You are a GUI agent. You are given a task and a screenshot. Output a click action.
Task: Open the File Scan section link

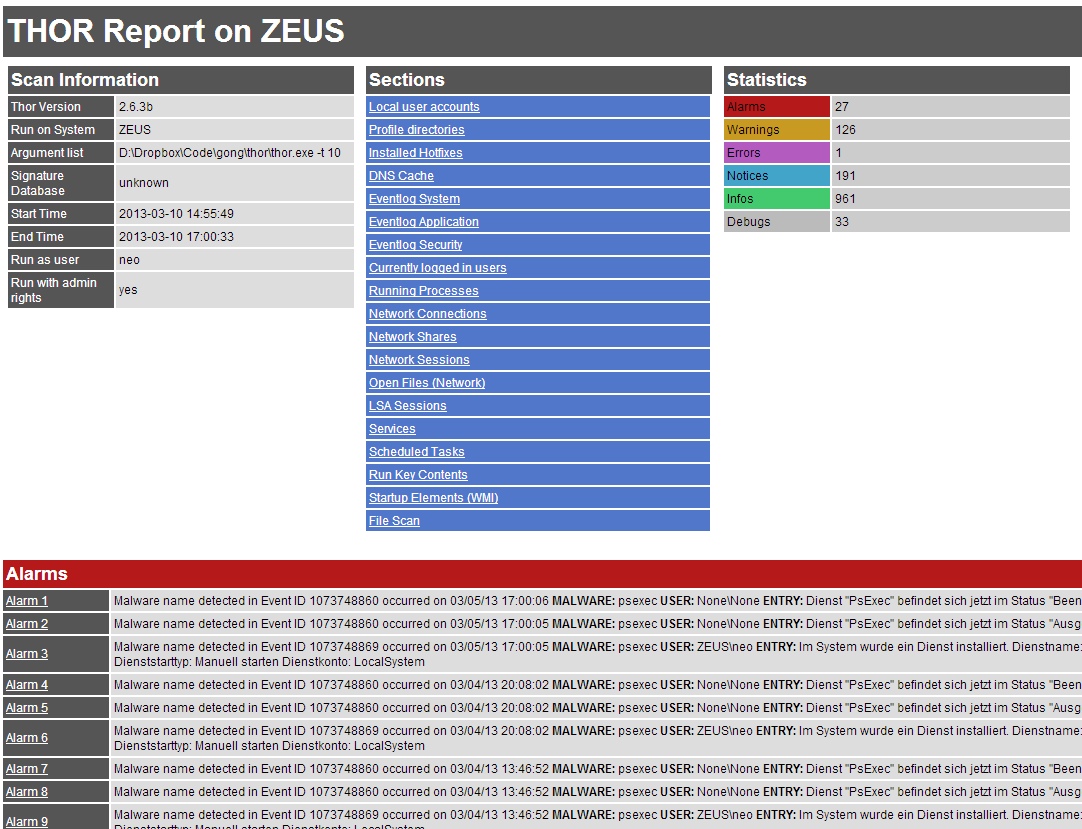[394, 521]
